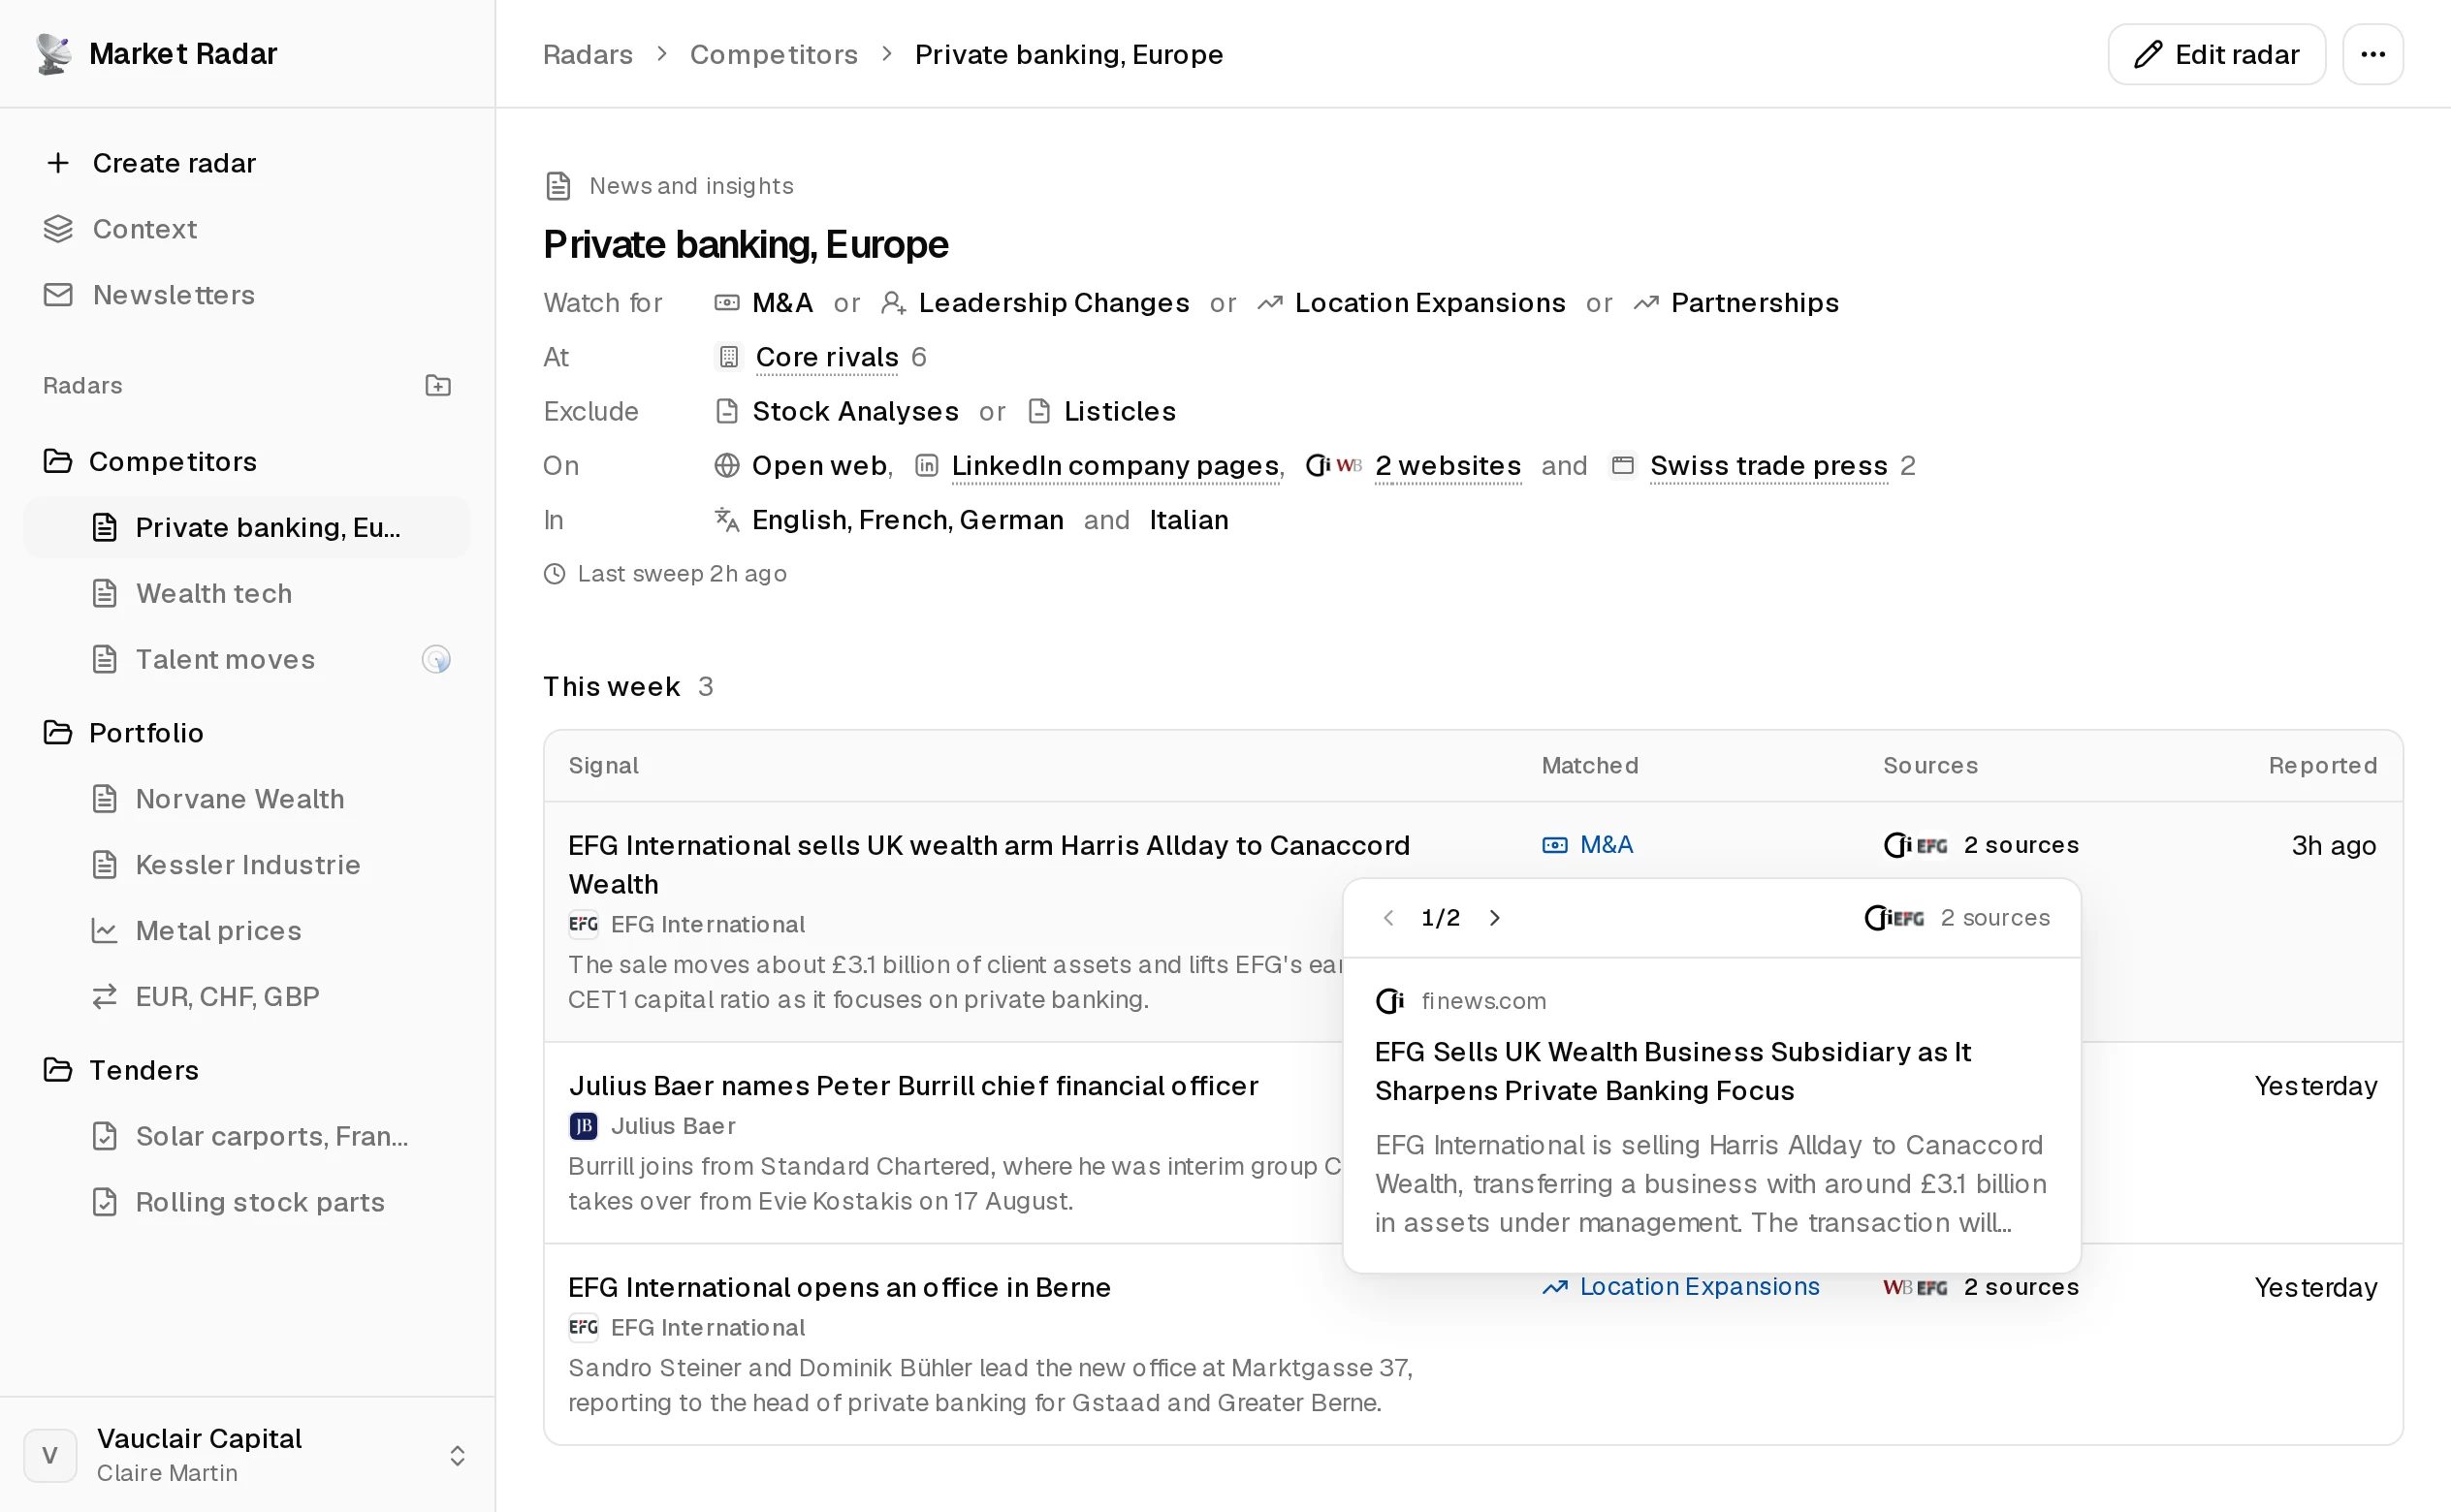2451x1512 pixels.
Task: Open the three-dots more options menu
Action: pyautogui.click(x=2372, y=54)
